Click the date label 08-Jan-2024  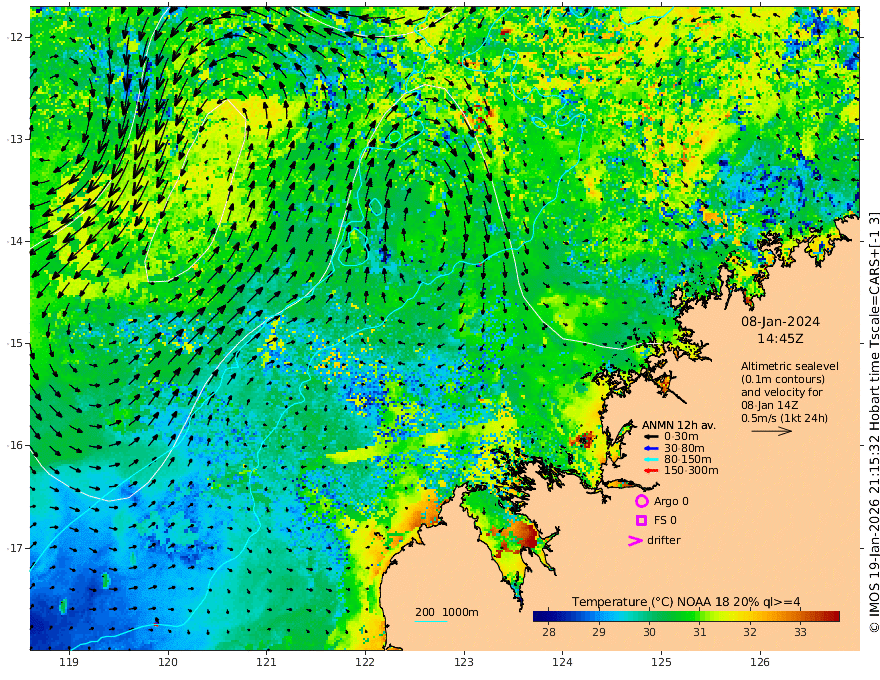tap(780, 322)
